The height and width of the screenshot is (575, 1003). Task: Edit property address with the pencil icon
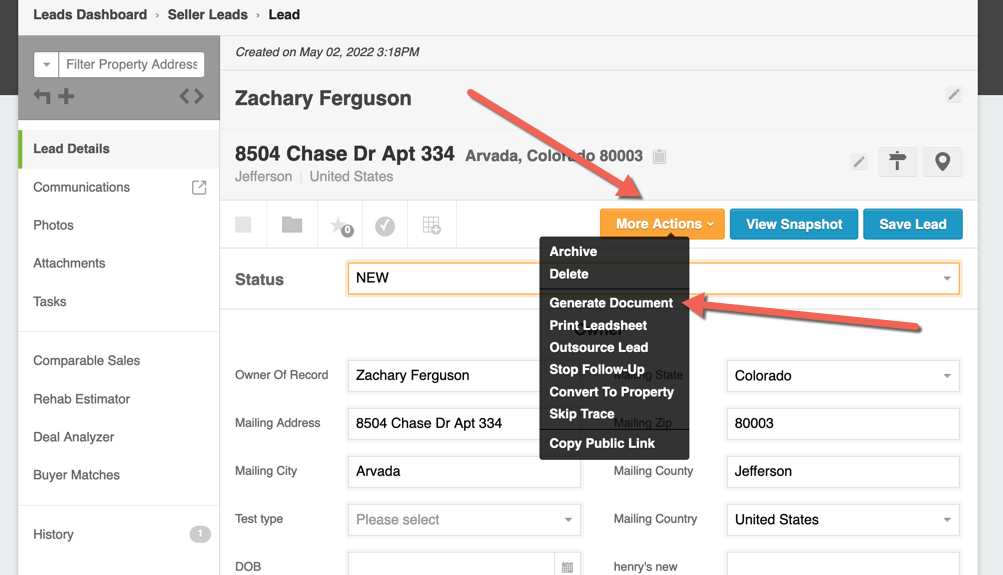(x=859, y=162)
